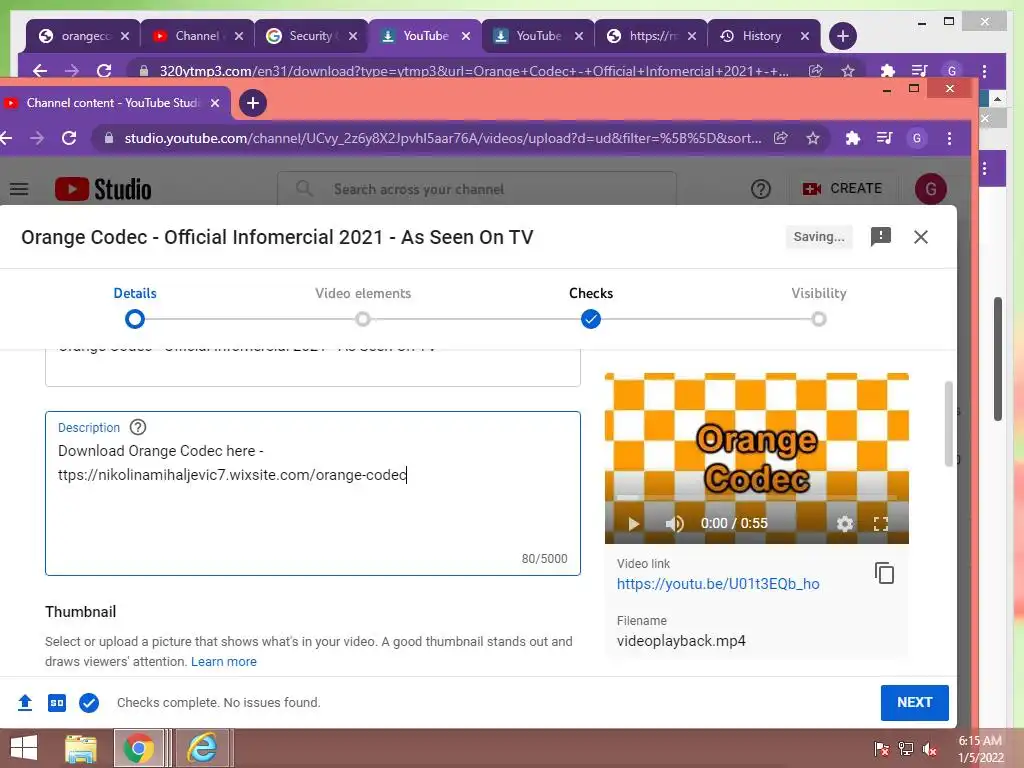The width and height of the screenshot is (1024, 768).
Task: Click the muted speaker tray icon
Action: click(930, 749)
